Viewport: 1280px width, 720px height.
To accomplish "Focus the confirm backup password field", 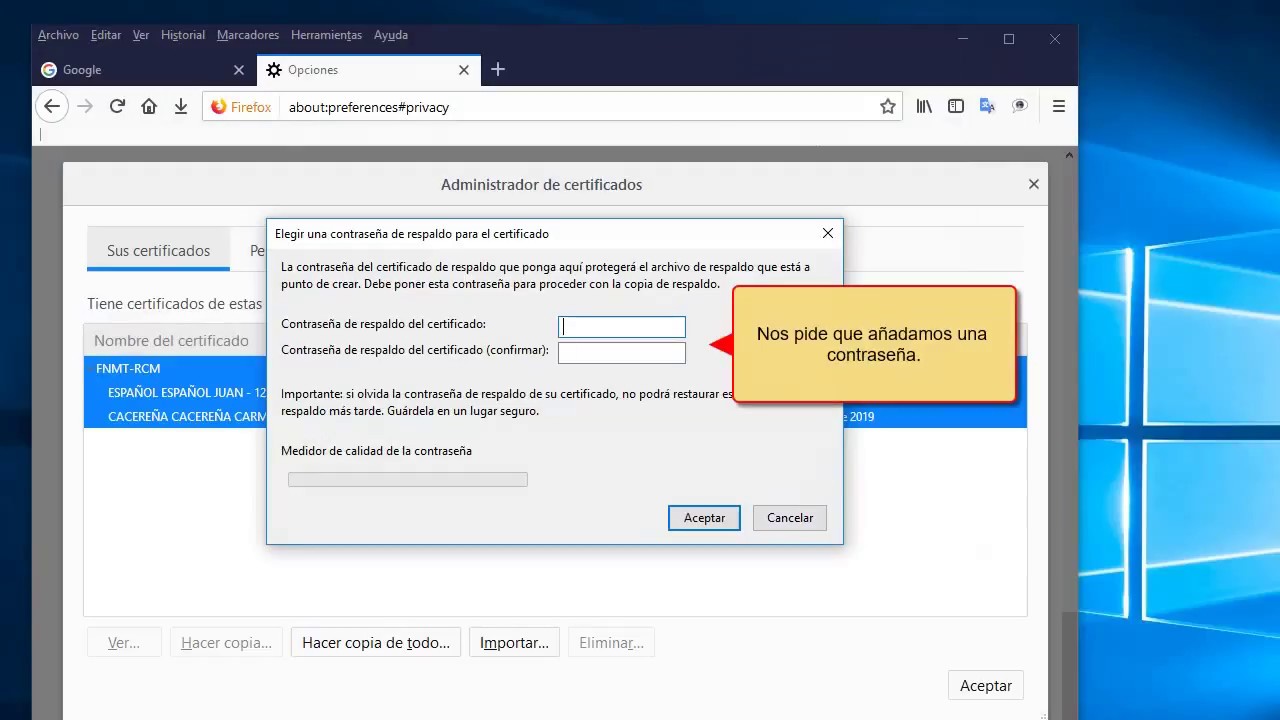I will coord(621,352).
